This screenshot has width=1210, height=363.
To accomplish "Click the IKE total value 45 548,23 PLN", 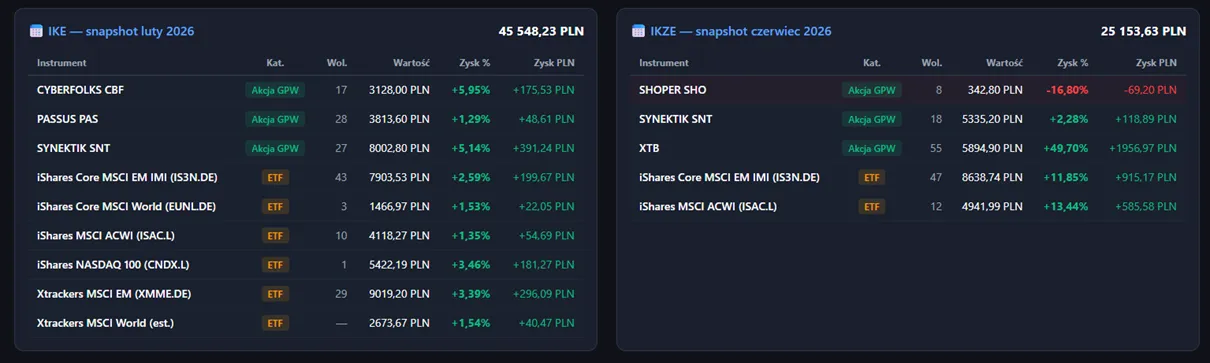I will point(541,31).
